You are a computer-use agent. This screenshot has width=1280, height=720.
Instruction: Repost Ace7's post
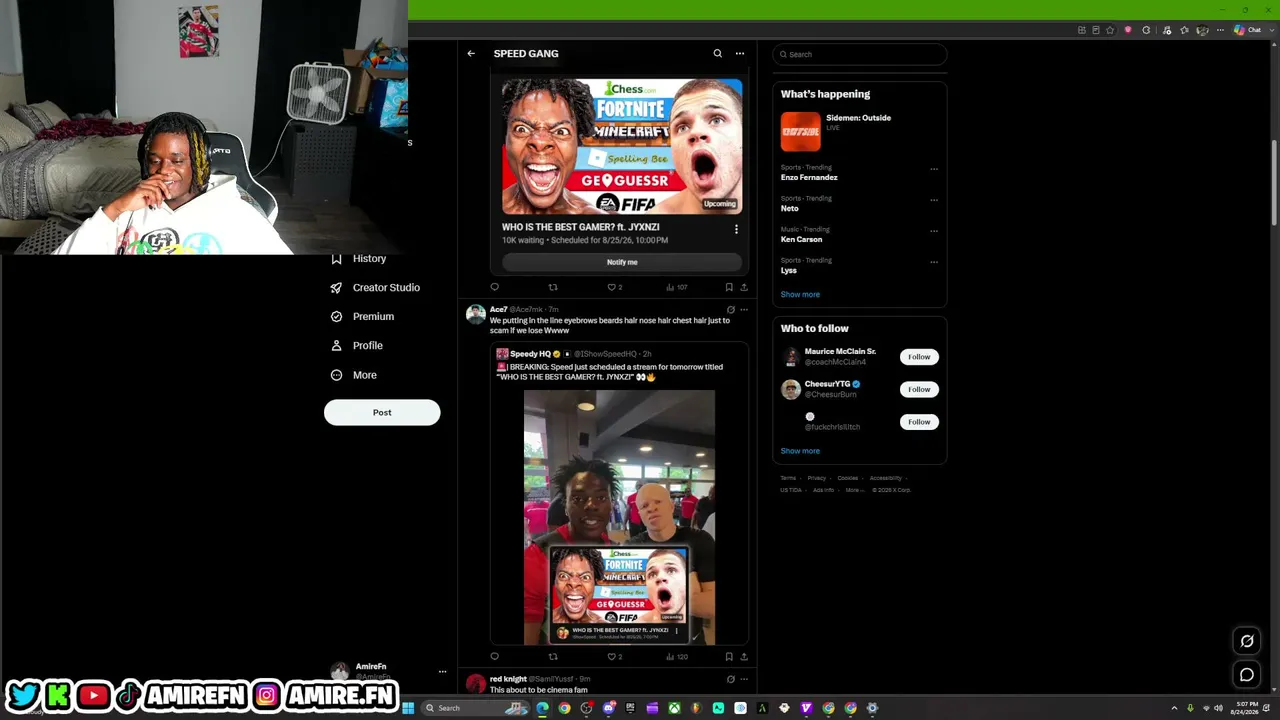(x=553, y=657)
